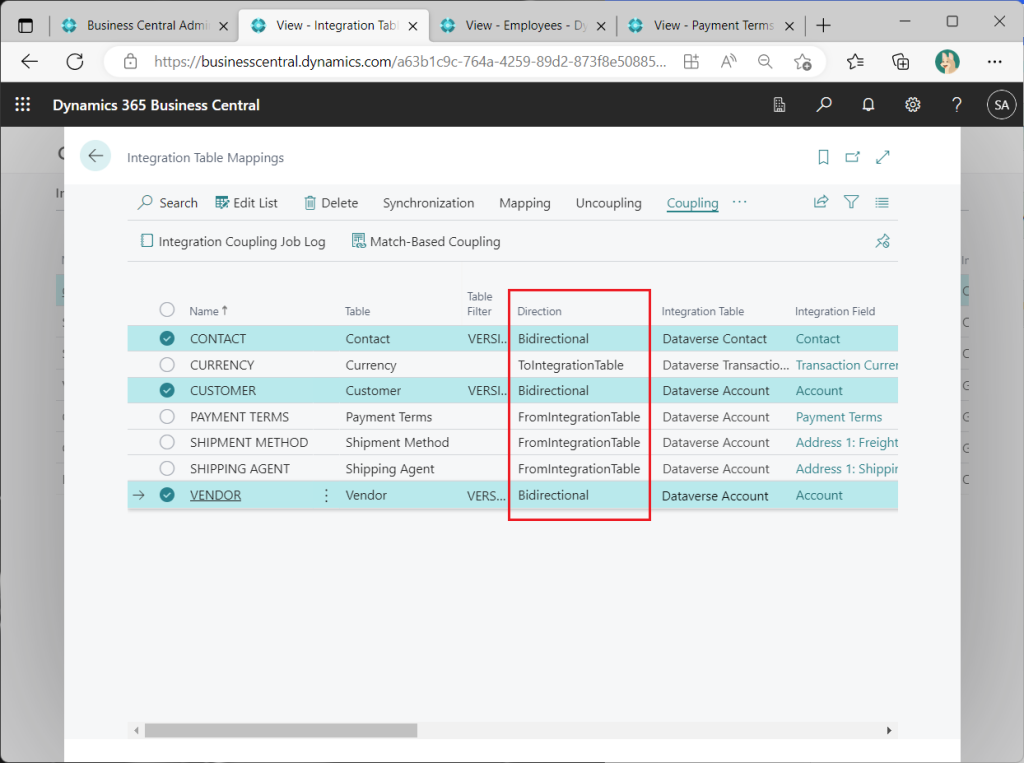This screenshot has height=763, width=1024.
Task: Open Read Aloud in the address bar
Action: point(728,61)
